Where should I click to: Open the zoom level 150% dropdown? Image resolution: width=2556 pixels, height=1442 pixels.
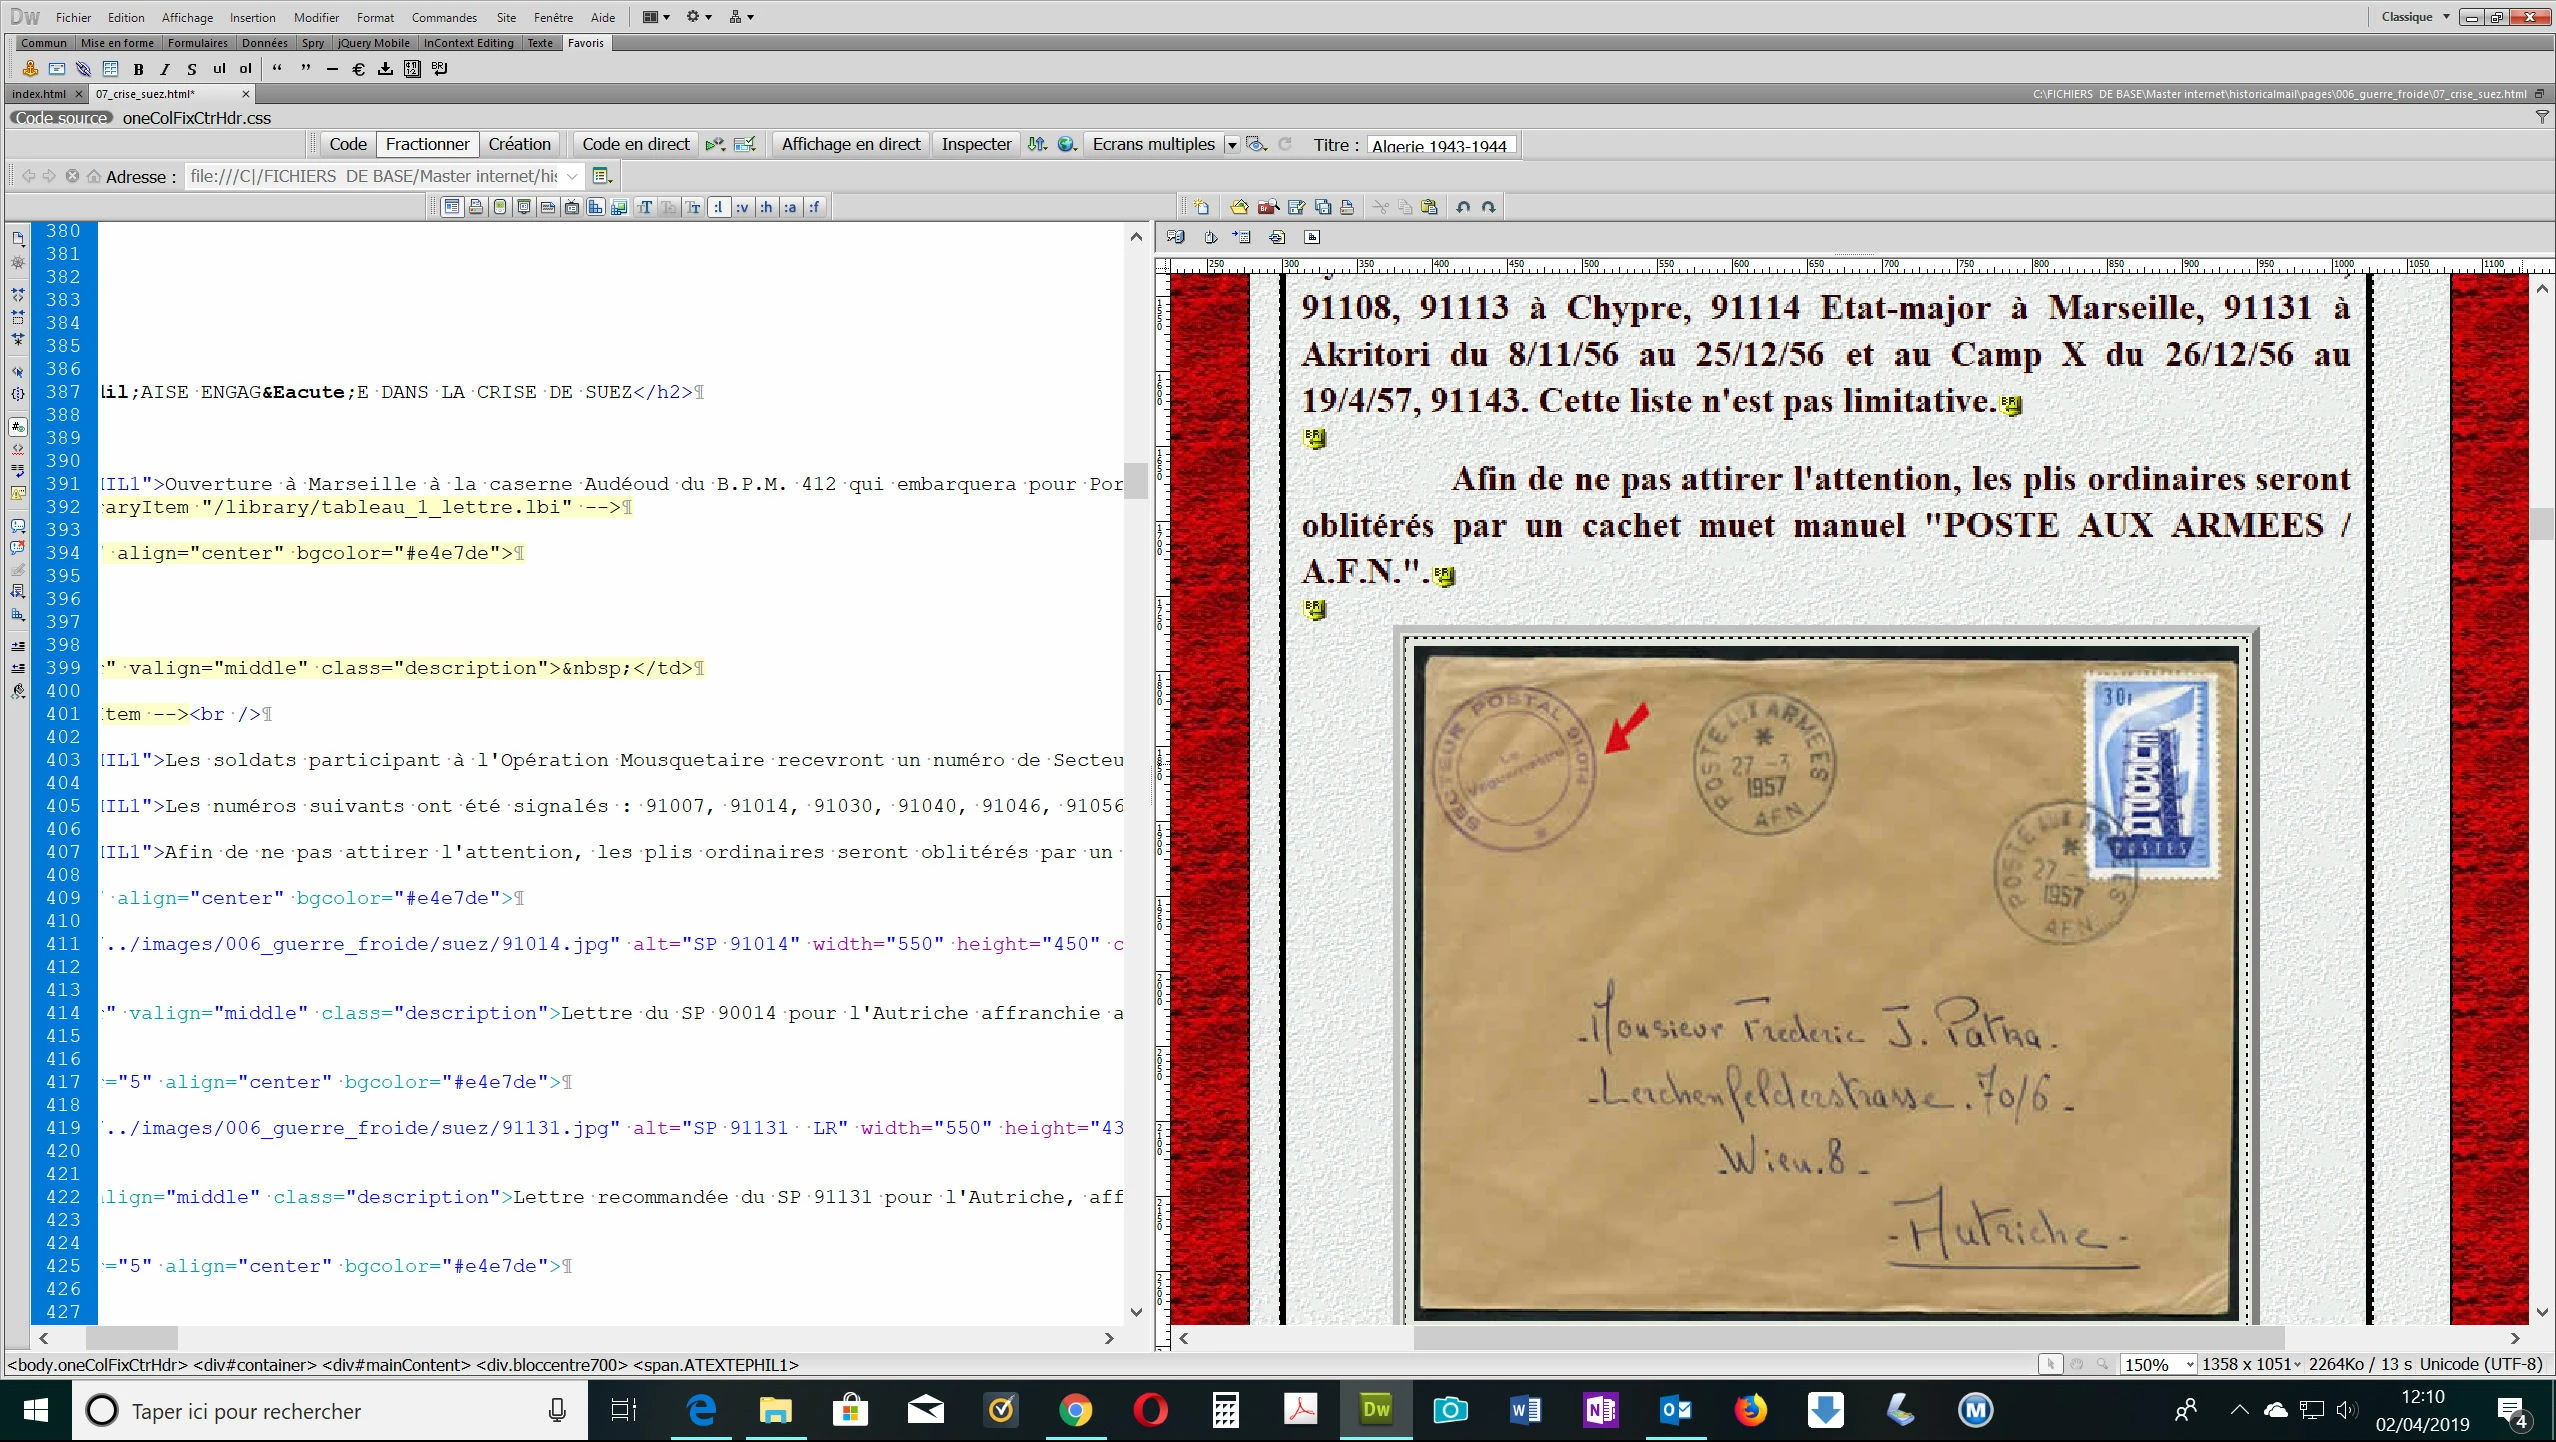click(x=2190, y=1364)
